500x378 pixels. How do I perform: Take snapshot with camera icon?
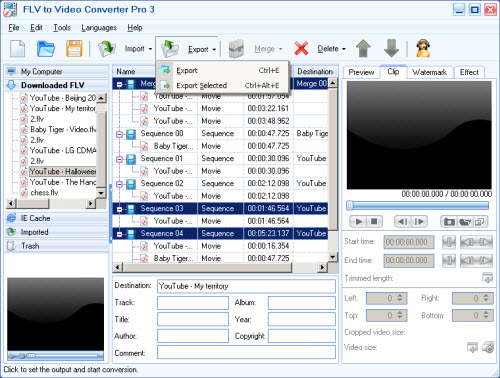449,222
